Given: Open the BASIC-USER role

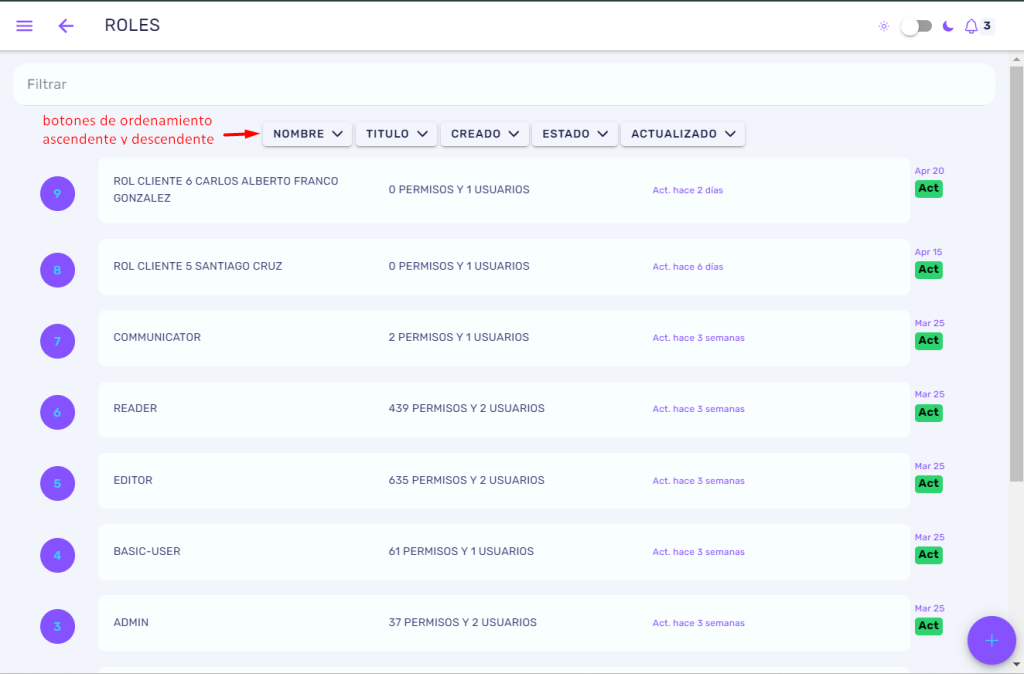Looking at the screenshot, I should coord(504,552).
